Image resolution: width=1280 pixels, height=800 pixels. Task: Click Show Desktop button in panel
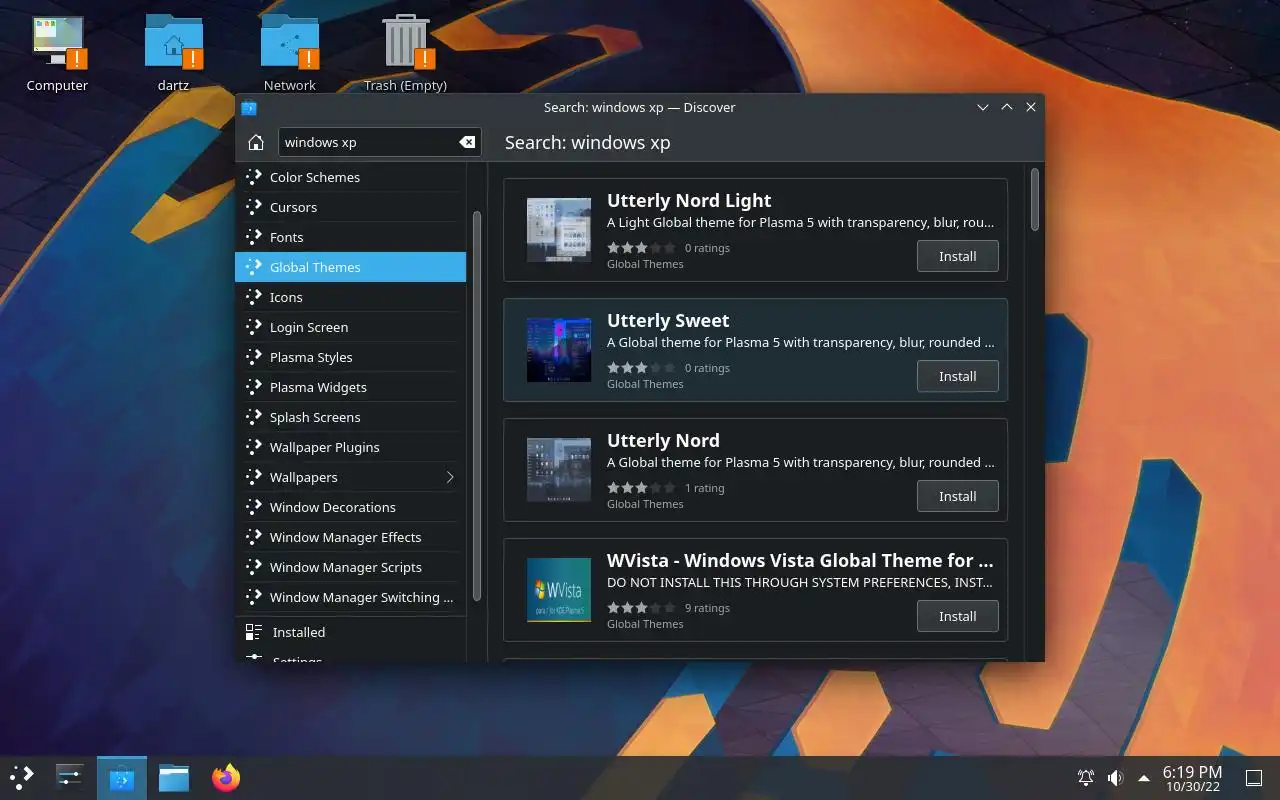pos(1253,777)
